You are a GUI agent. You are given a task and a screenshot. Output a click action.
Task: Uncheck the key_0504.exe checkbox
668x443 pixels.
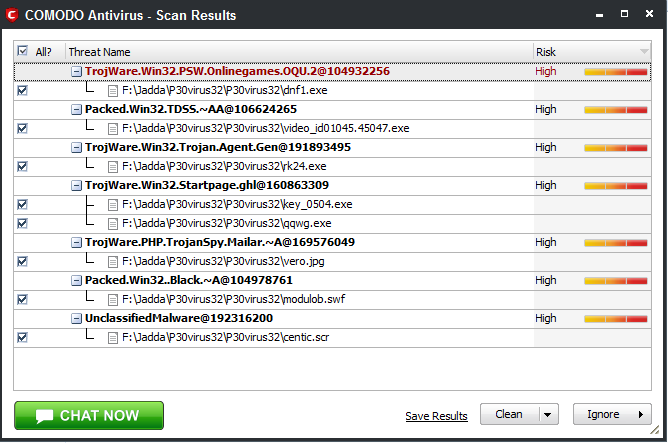pyautogui.click(x=22, y=204)
